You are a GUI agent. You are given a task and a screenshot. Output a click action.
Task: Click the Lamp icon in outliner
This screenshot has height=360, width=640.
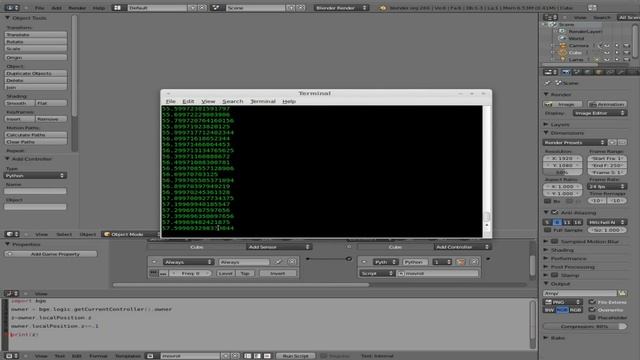[563, 60]
